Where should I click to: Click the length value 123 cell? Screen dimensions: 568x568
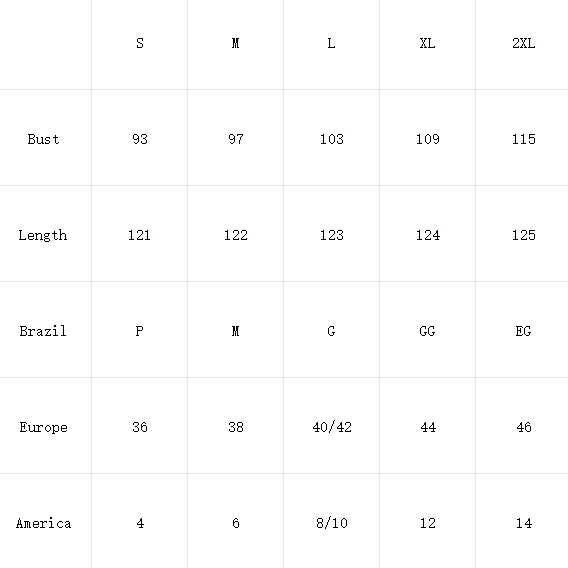331,235
